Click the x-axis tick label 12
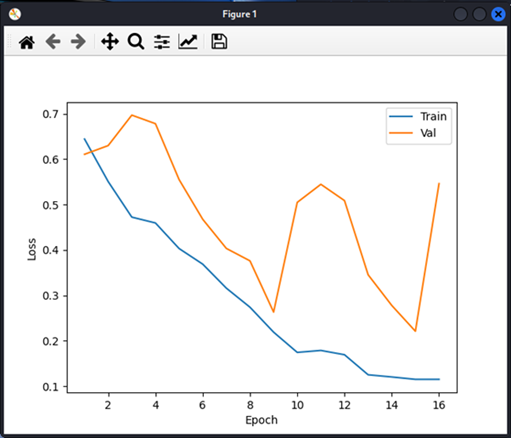Image resolution: width=511 pixels, height=438 pixels. (344, 405)
